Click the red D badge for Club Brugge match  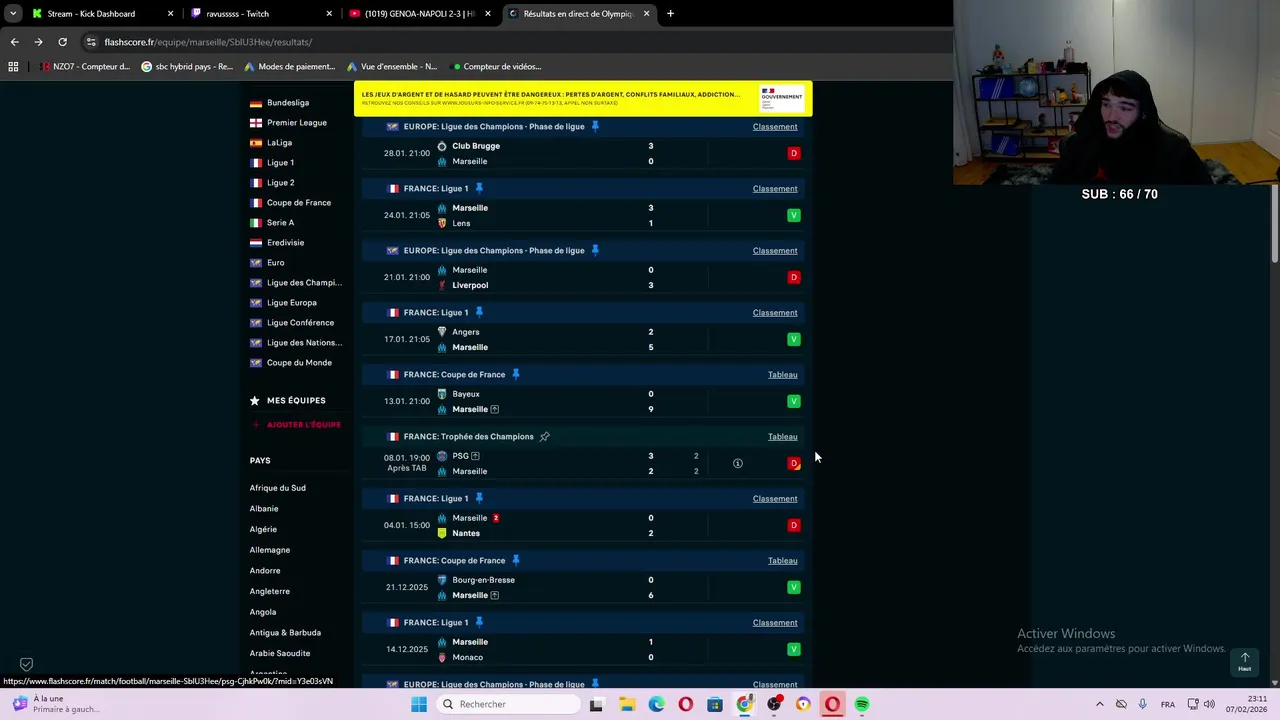coord(794,153)
